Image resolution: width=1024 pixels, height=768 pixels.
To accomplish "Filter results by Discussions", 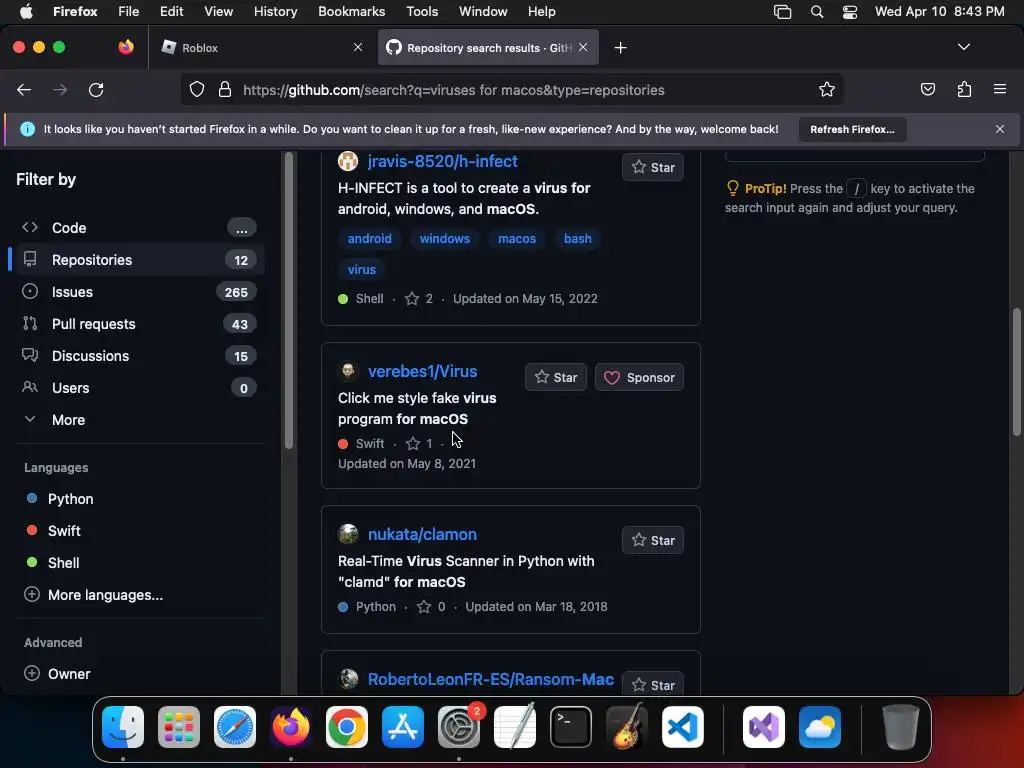I will click(x=138, y=356).
